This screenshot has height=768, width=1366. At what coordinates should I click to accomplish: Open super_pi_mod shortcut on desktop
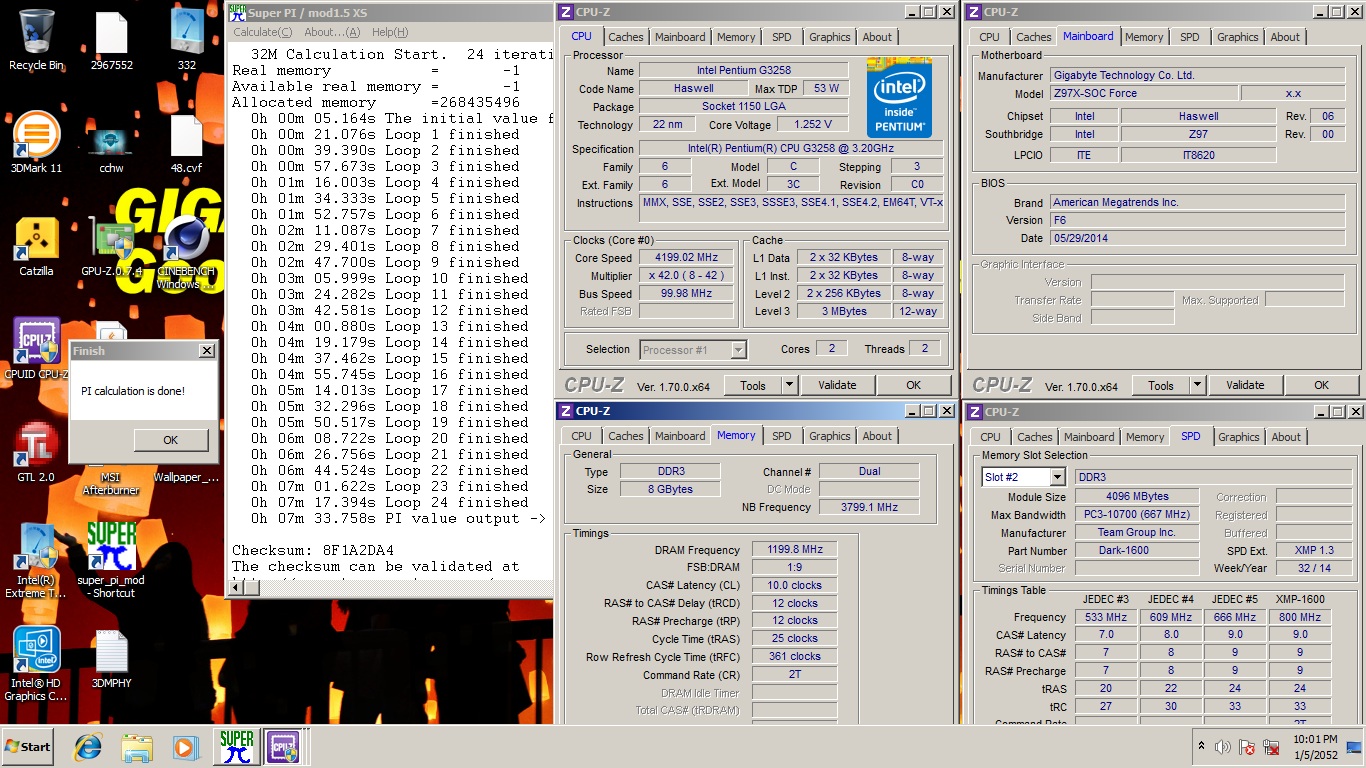pos(111,560)
